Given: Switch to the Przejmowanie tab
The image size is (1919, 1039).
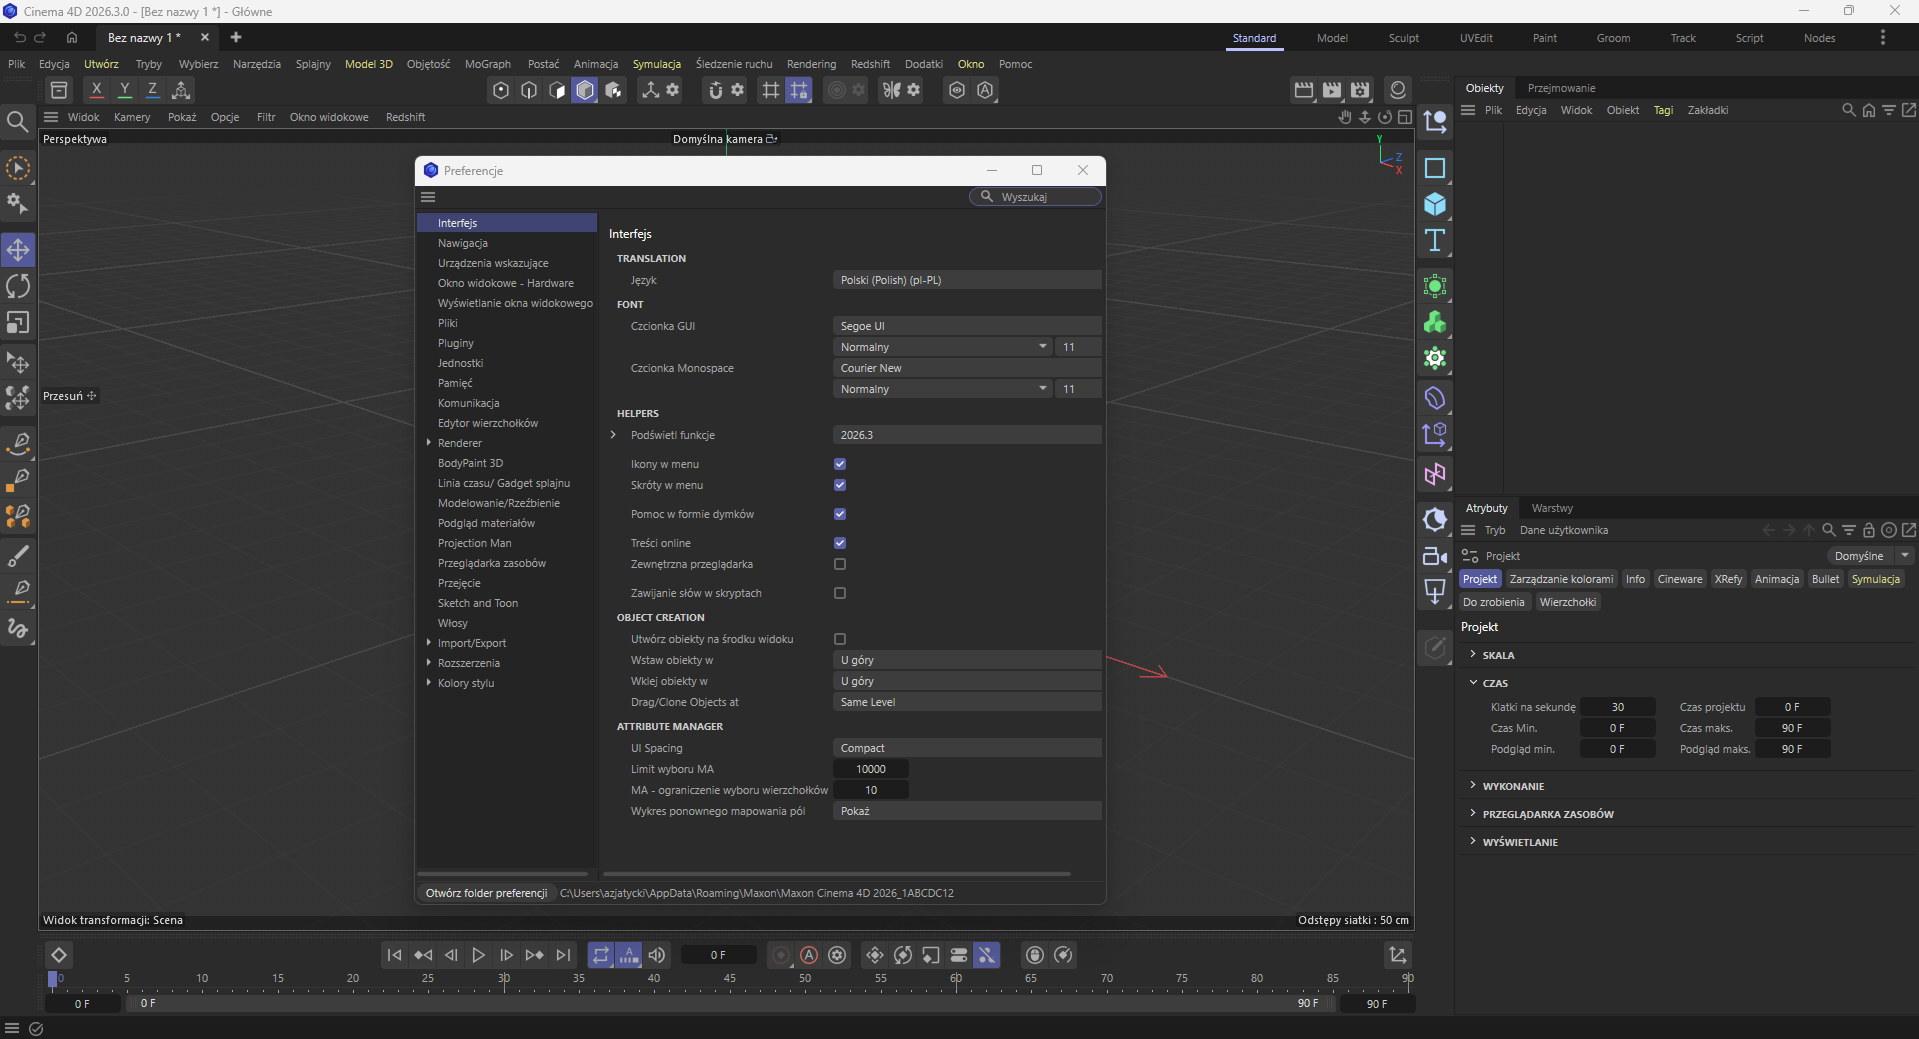Looking at the screenshot, I should click(x=1561, y=88).
